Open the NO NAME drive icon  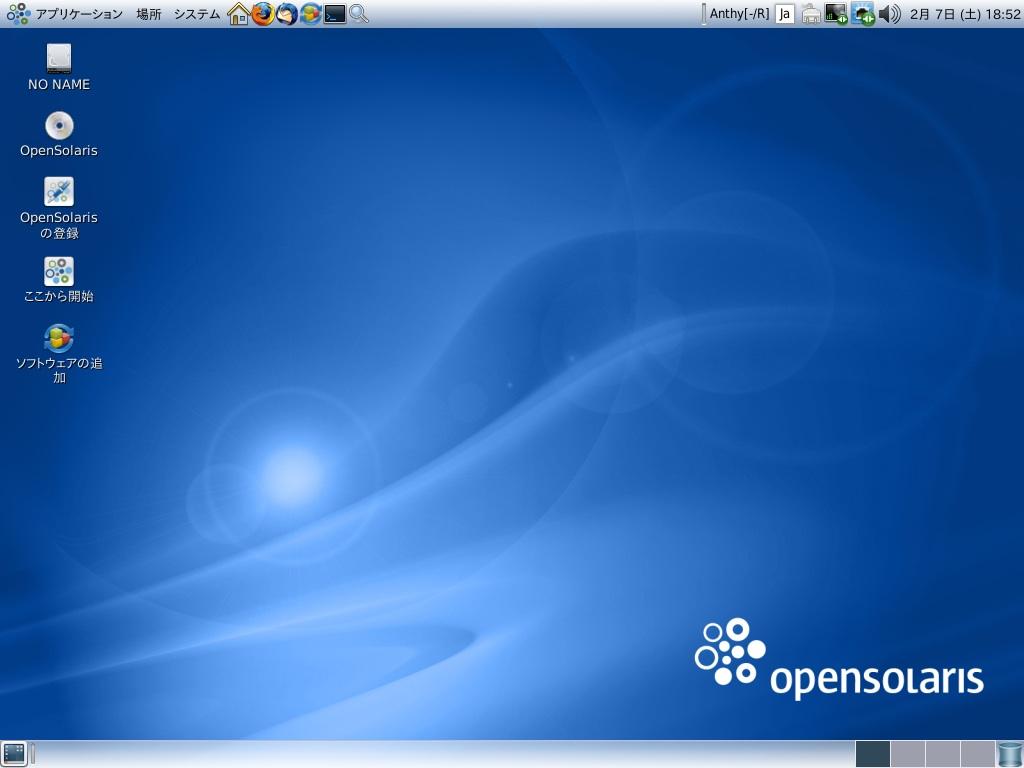point(59,67)
